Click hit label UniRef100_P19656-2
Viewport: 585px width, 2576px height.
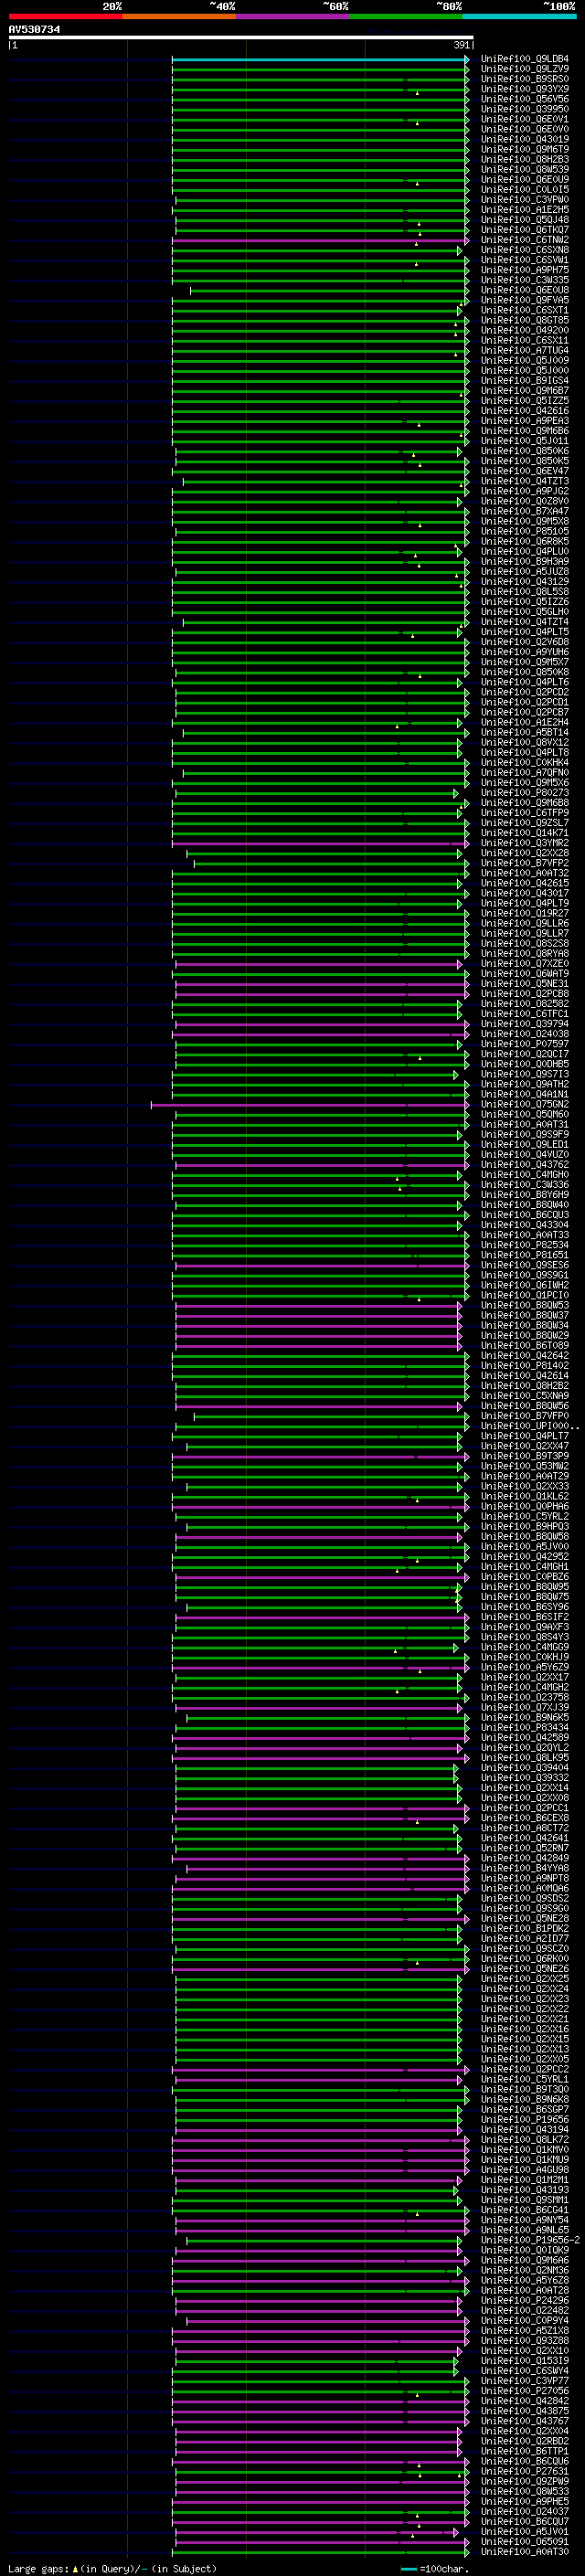click(x=530, y=2239)
